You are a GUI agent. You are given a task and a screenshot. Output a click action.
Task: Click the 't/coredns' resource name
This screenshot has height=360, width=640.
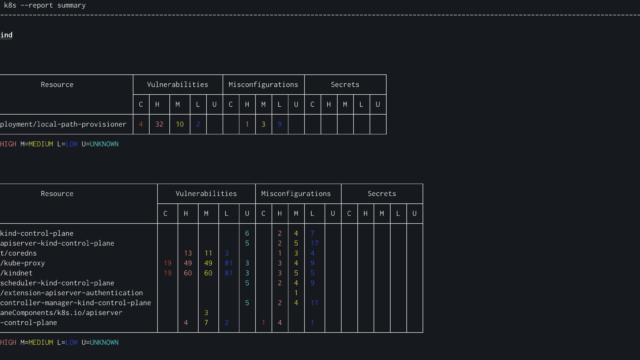[18, 253]
